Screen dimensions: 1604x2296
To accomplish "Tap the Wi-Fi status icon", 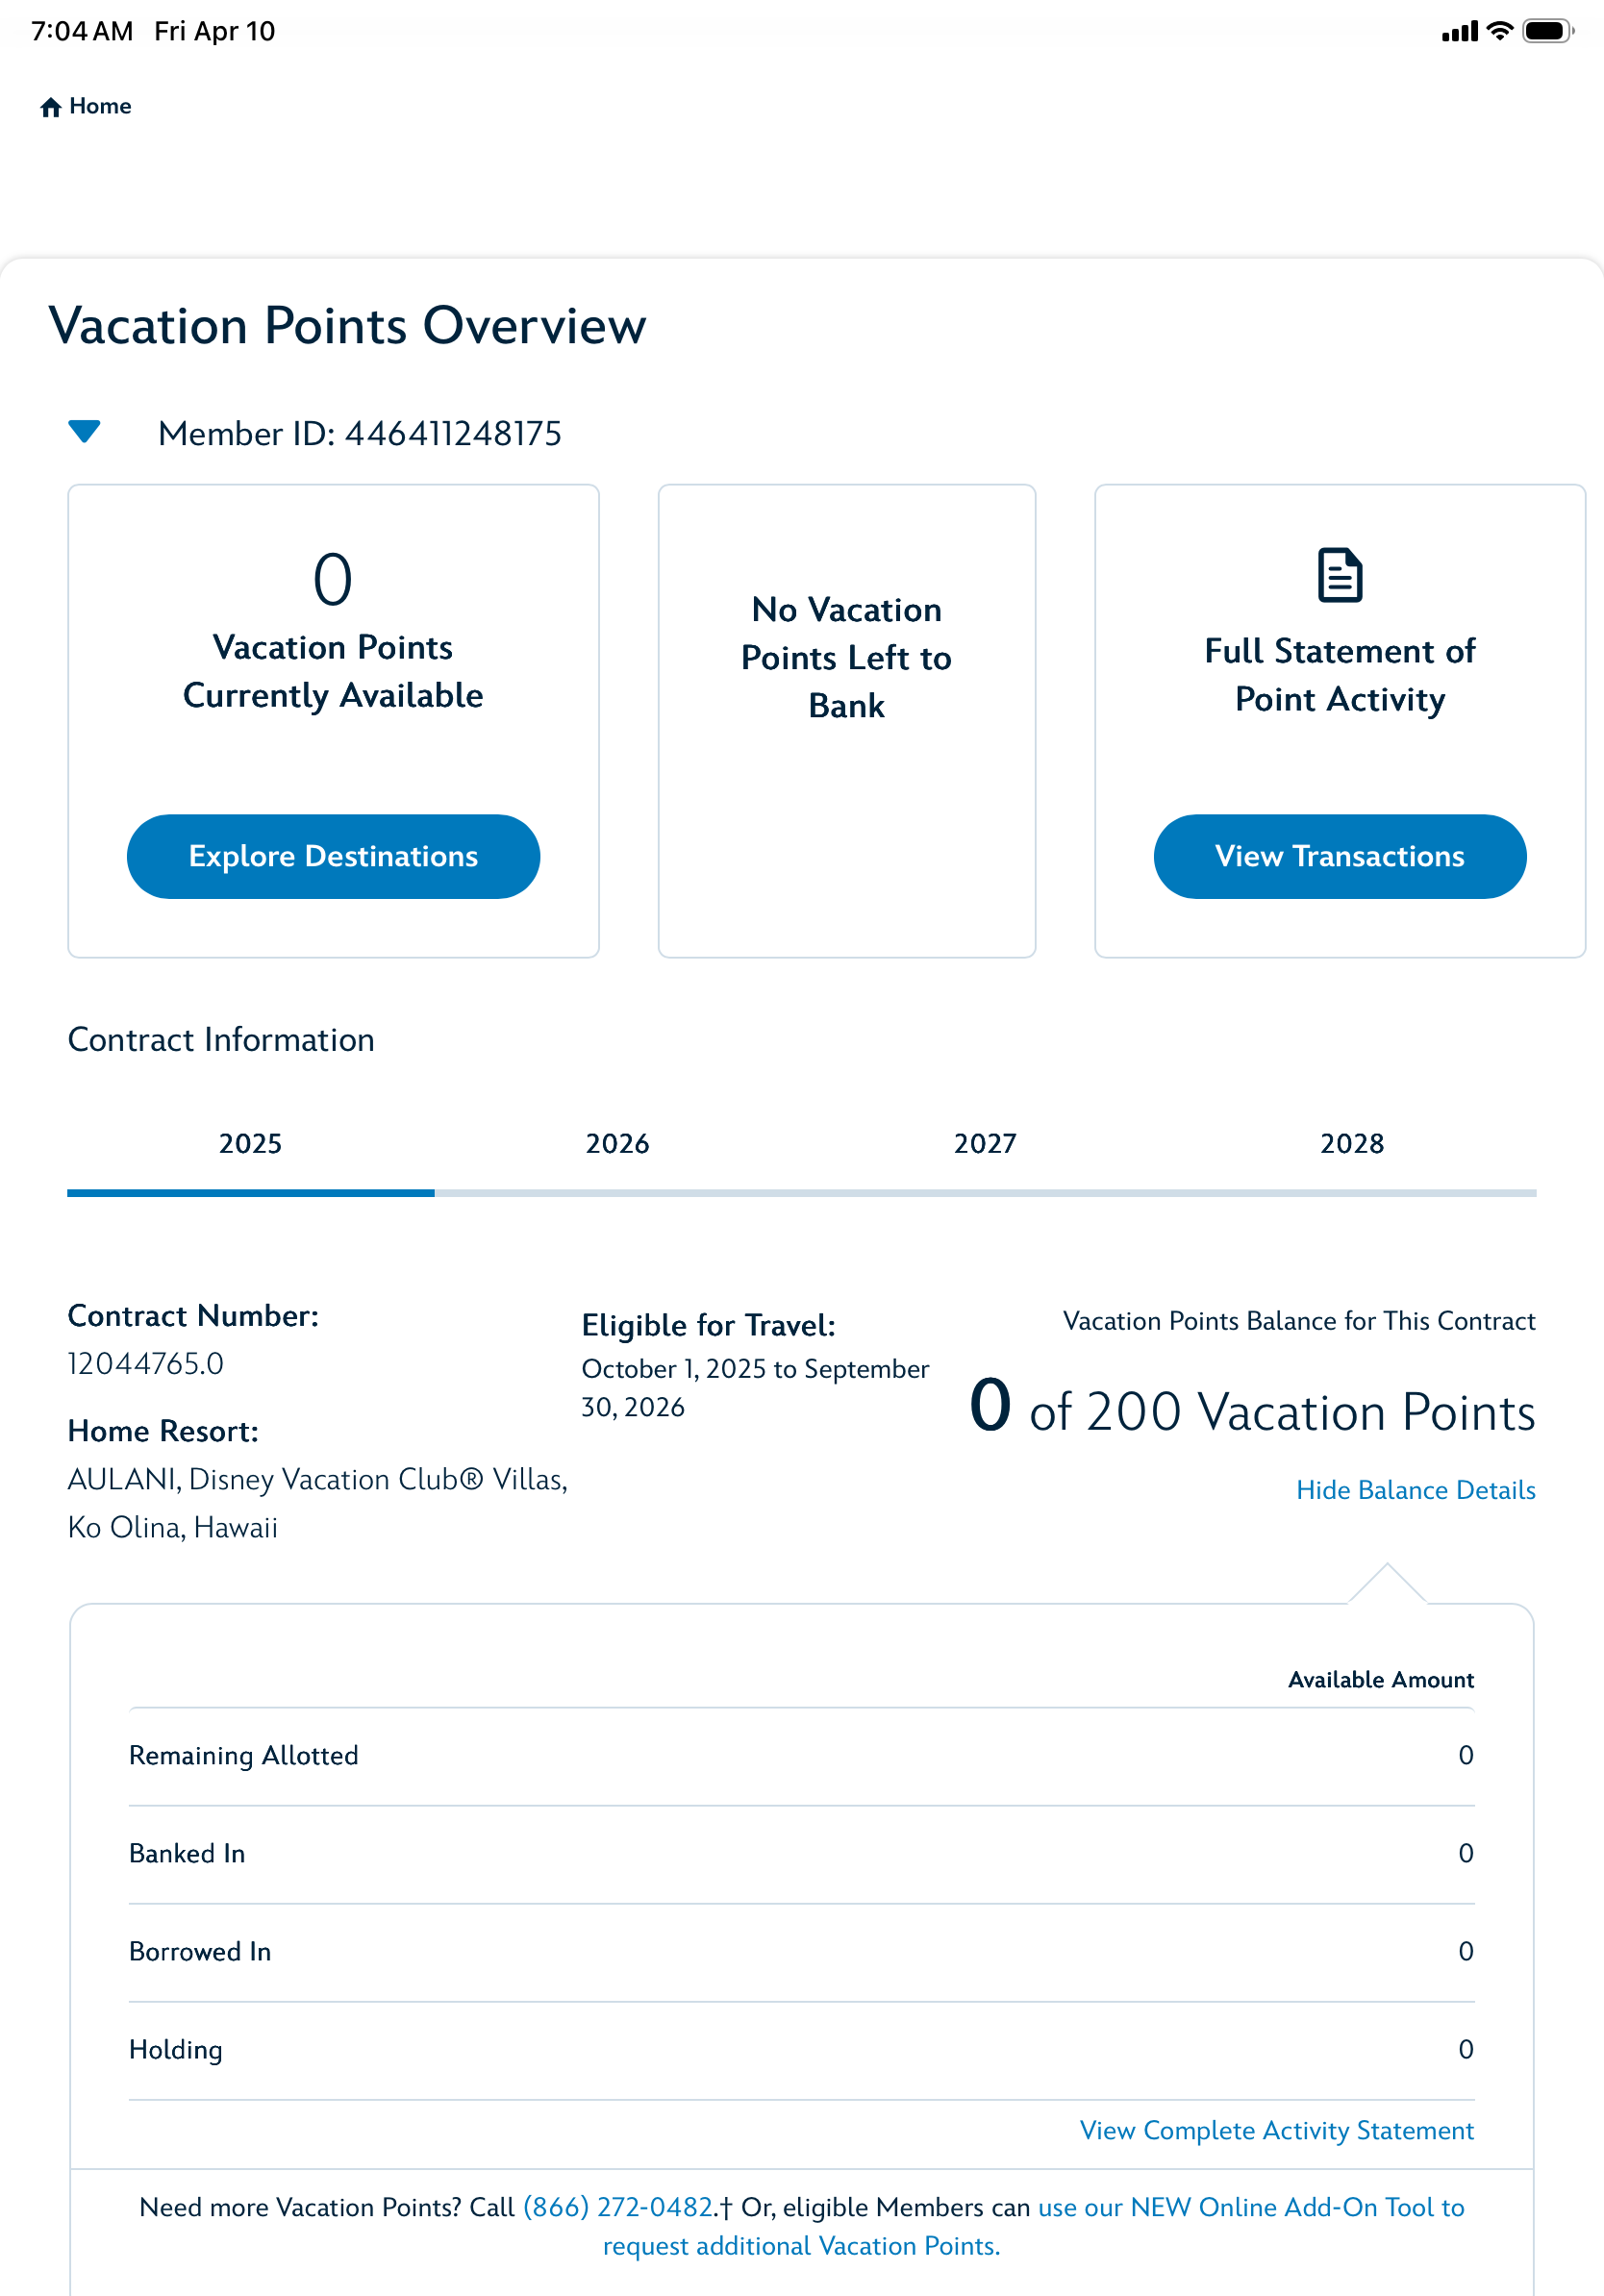I will (1499, 31).
